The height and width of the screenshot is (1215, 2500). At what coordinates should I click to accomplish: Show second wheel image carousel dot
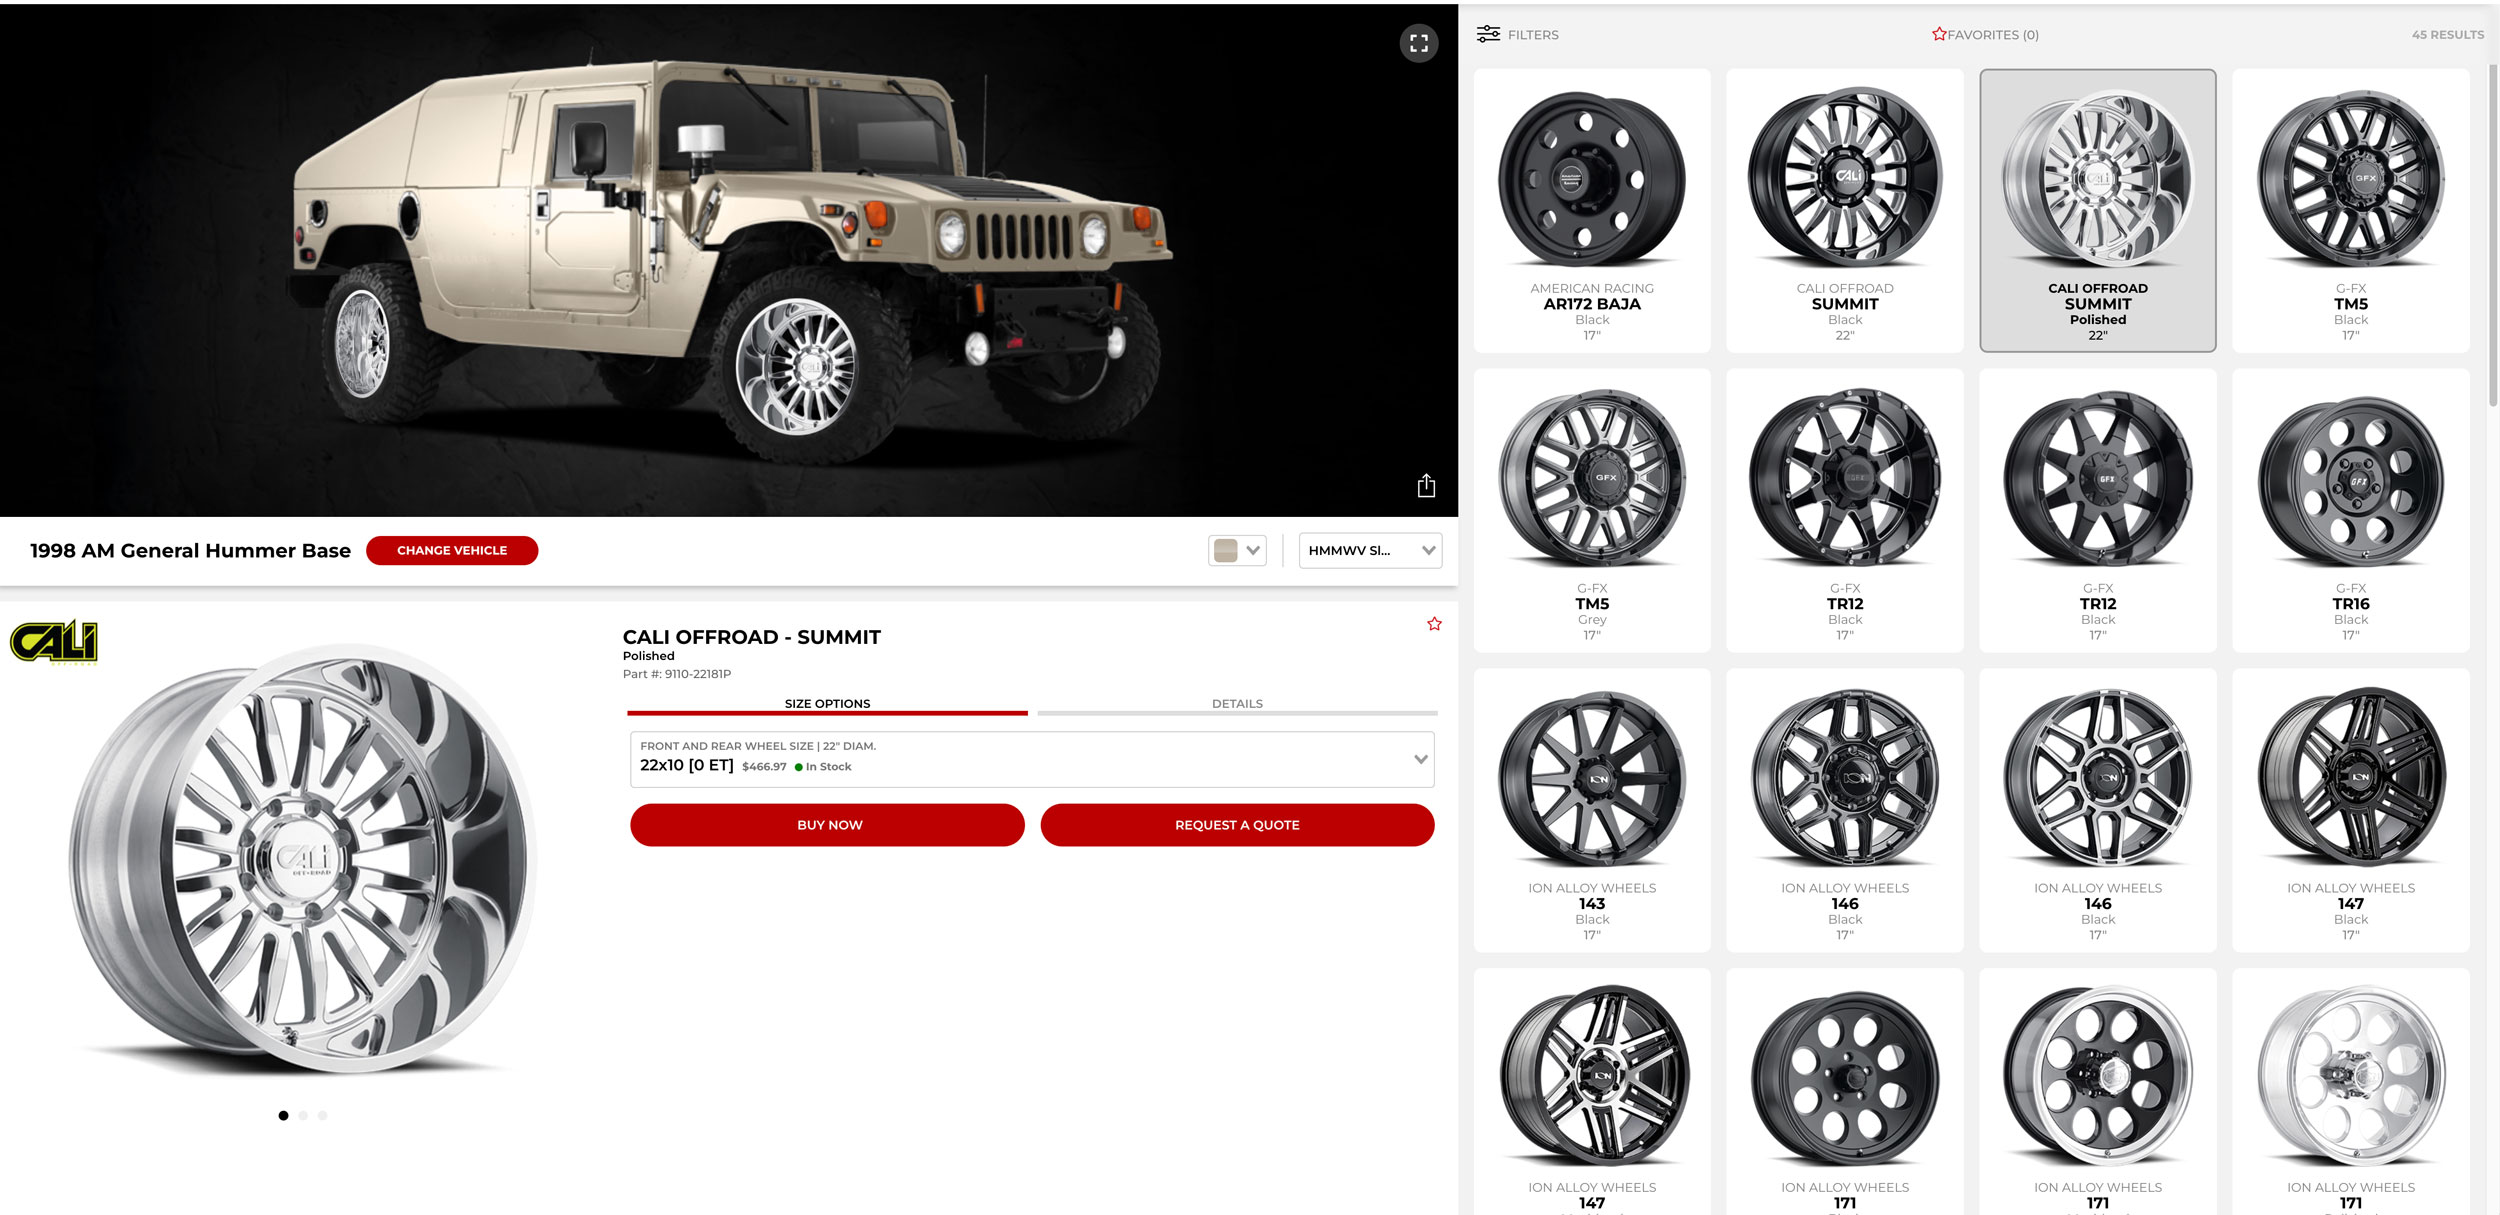click(x=303, y=1116)
